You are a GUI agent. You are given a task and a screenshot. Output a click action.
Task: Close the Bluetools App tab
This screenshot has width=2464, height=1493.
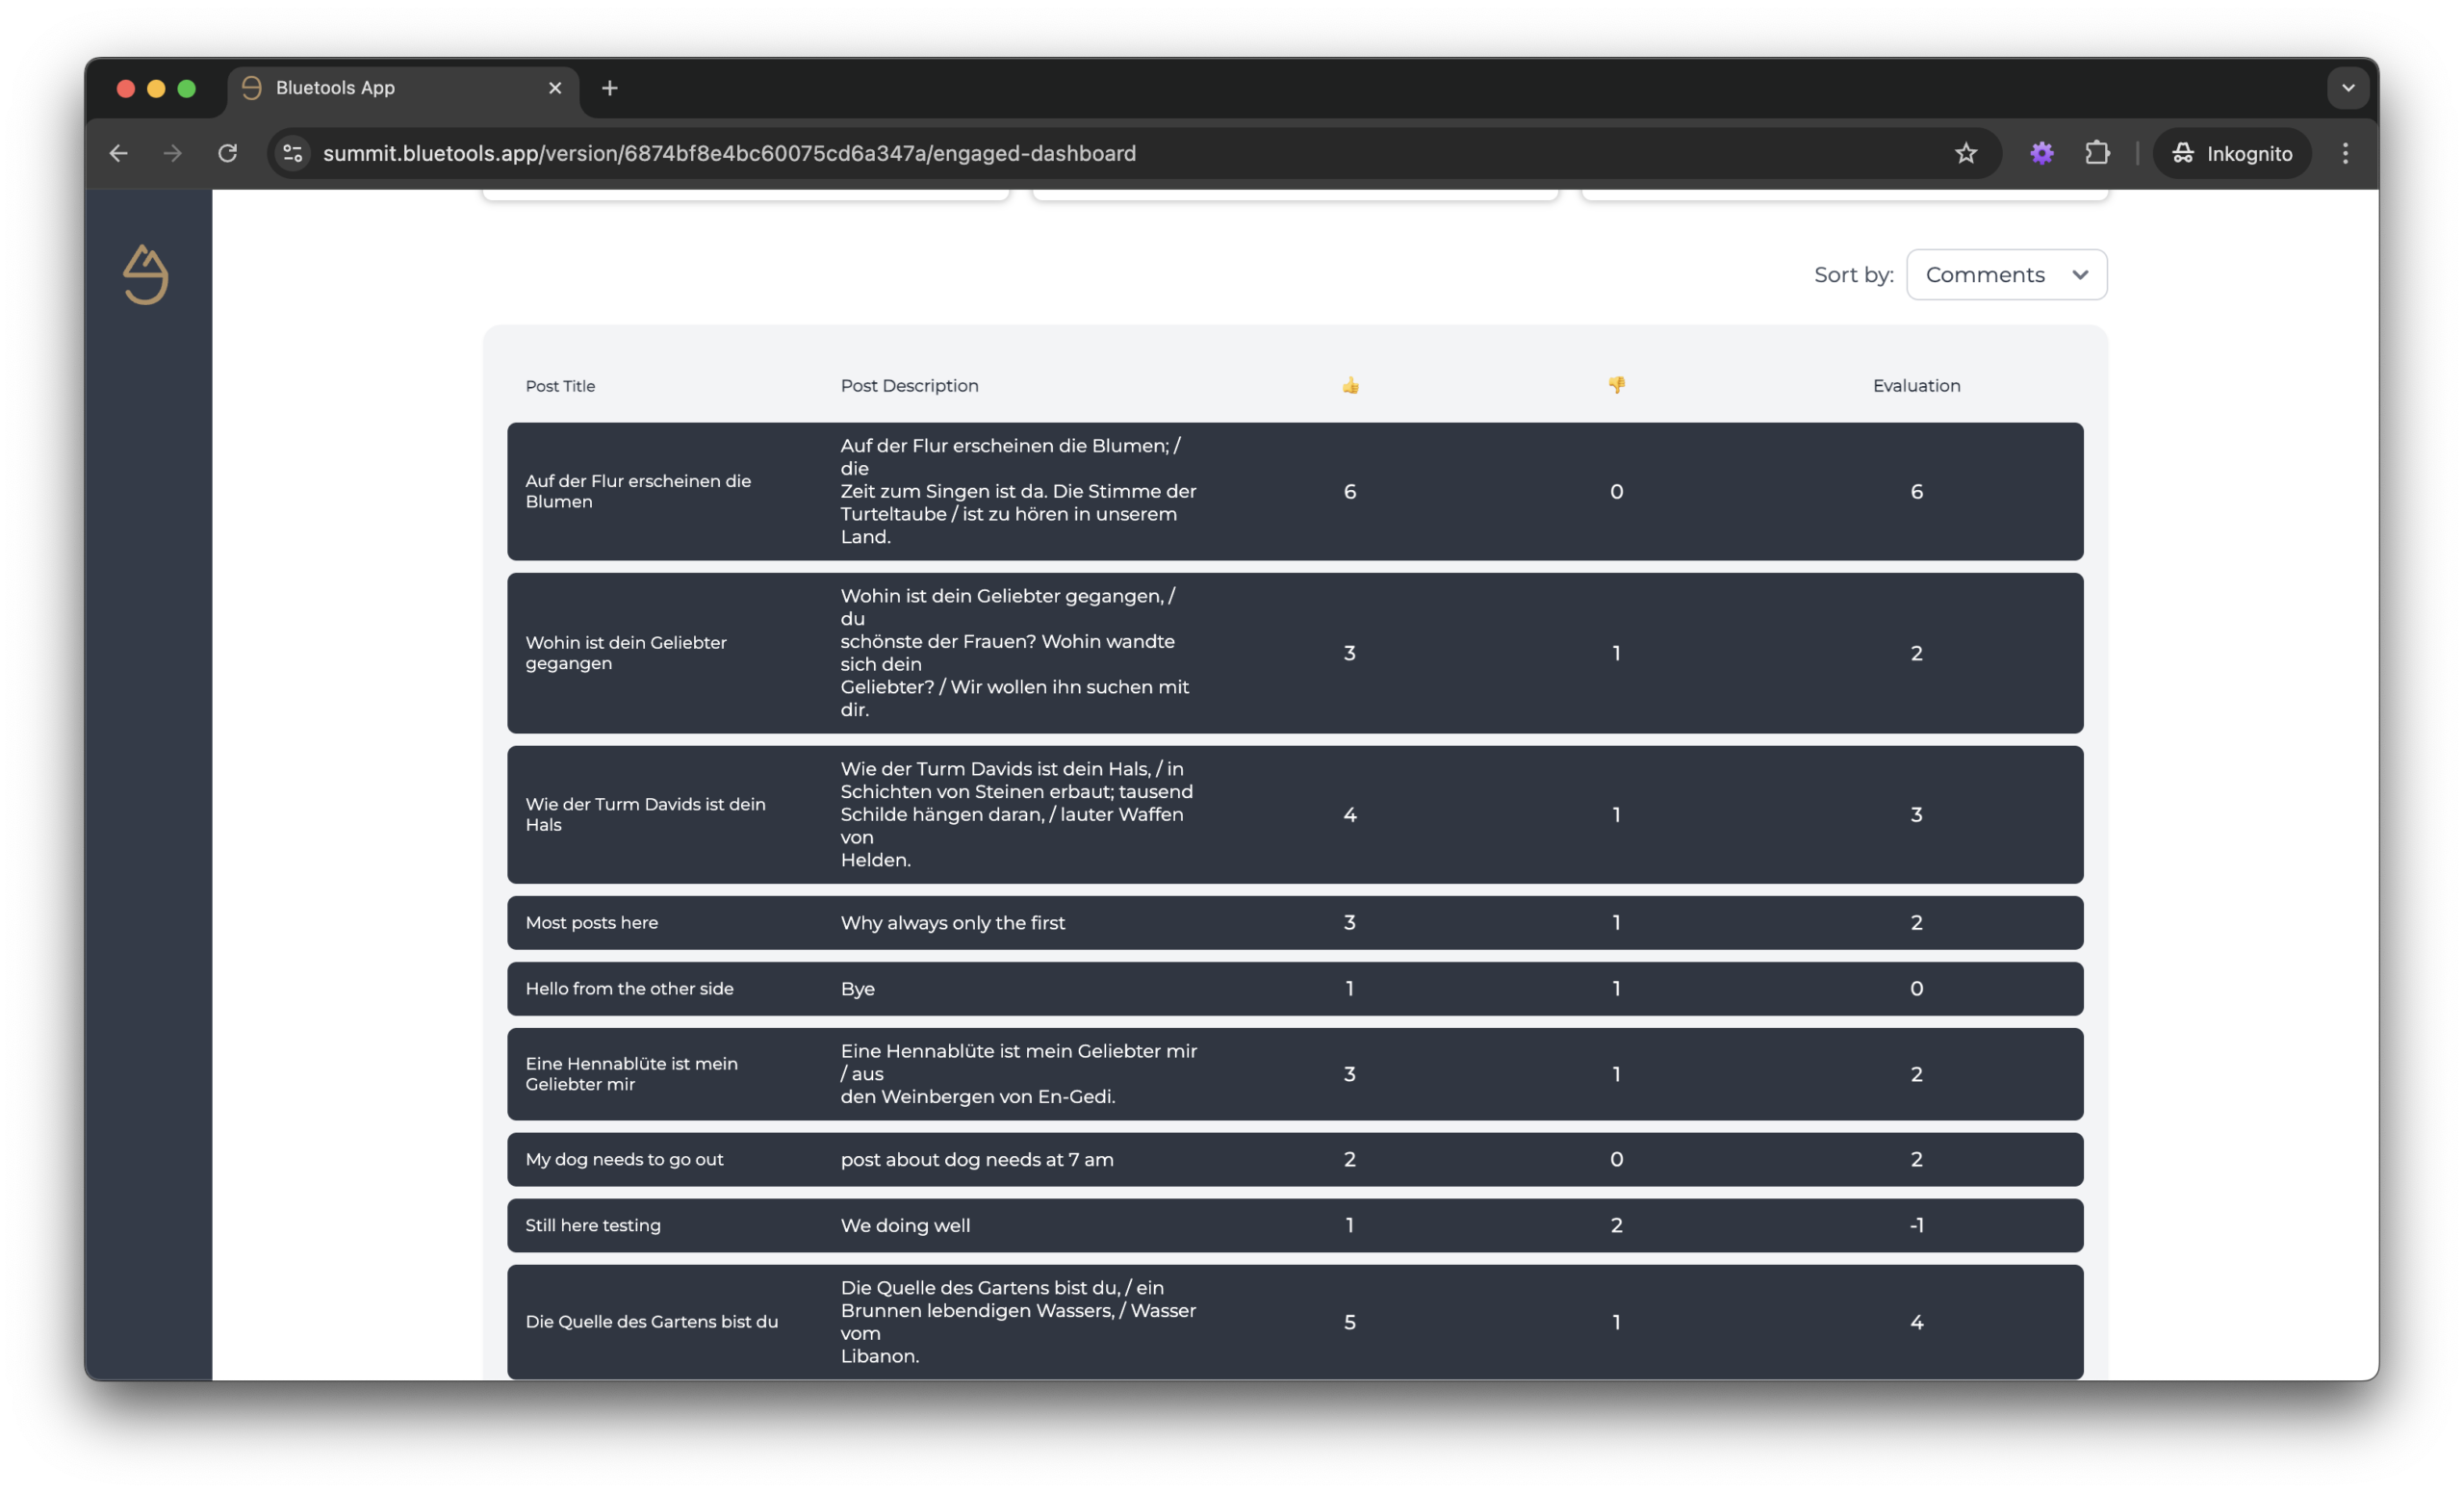(555, 88)
